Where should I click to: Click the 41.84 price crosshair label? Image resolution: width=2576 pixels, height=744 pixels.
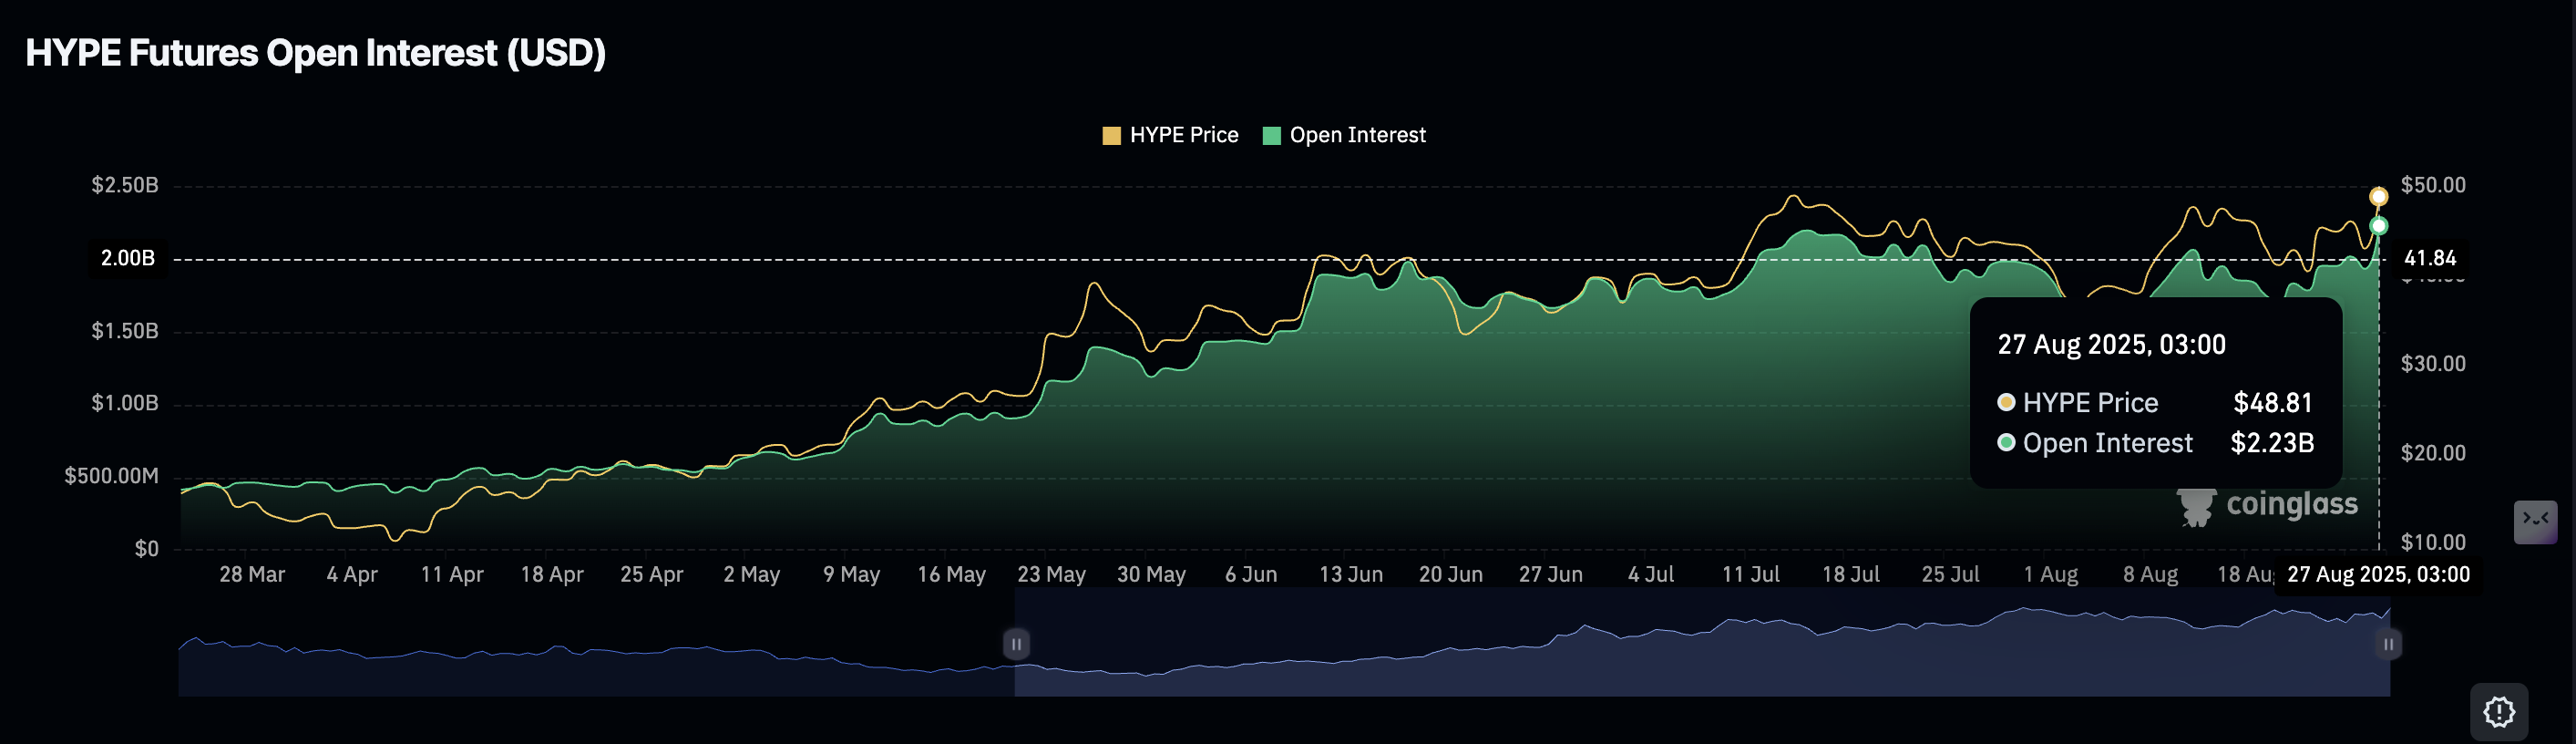(2429, 258)
